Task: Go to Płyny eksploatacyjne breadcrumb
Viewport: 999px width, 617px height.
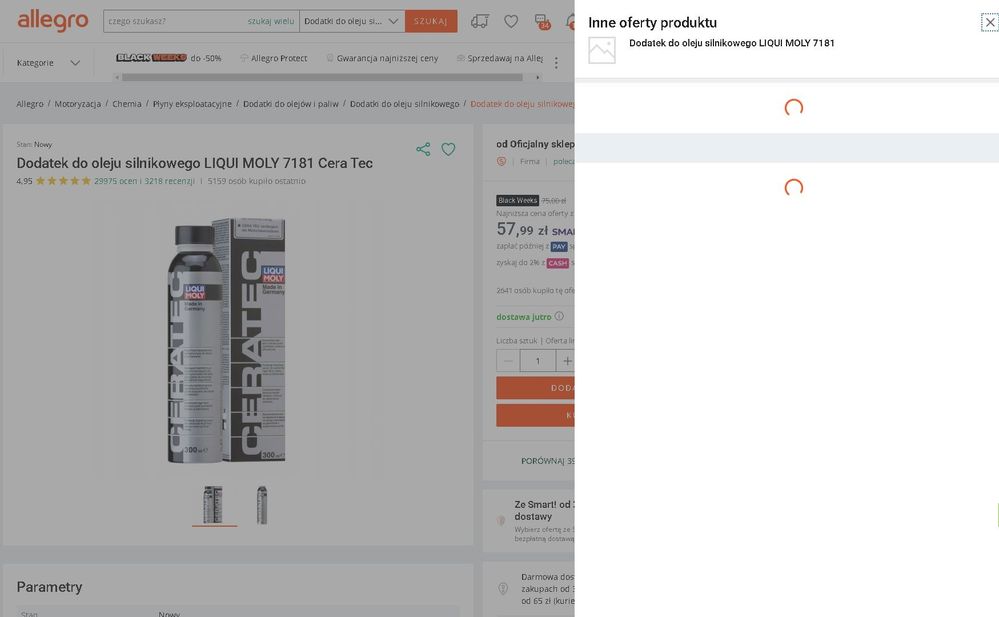Action: [192, 104]
